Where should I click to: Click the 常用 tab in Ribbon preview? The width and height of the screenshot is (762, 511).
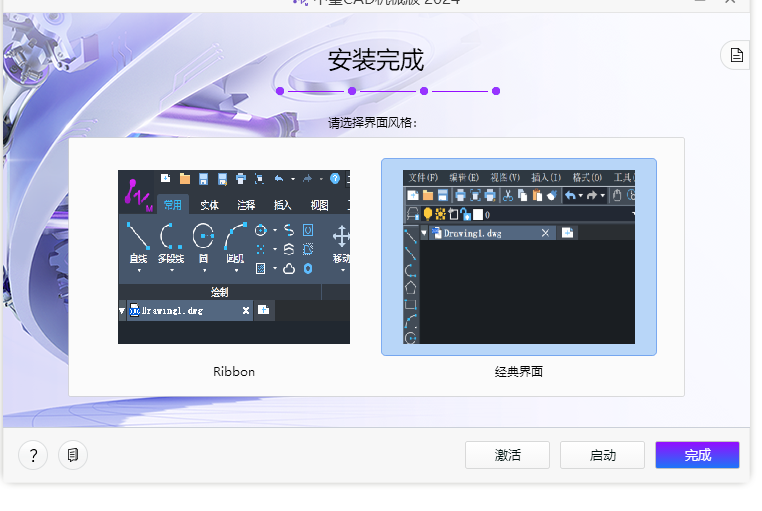pyautogui.click(x=173, y=205)
